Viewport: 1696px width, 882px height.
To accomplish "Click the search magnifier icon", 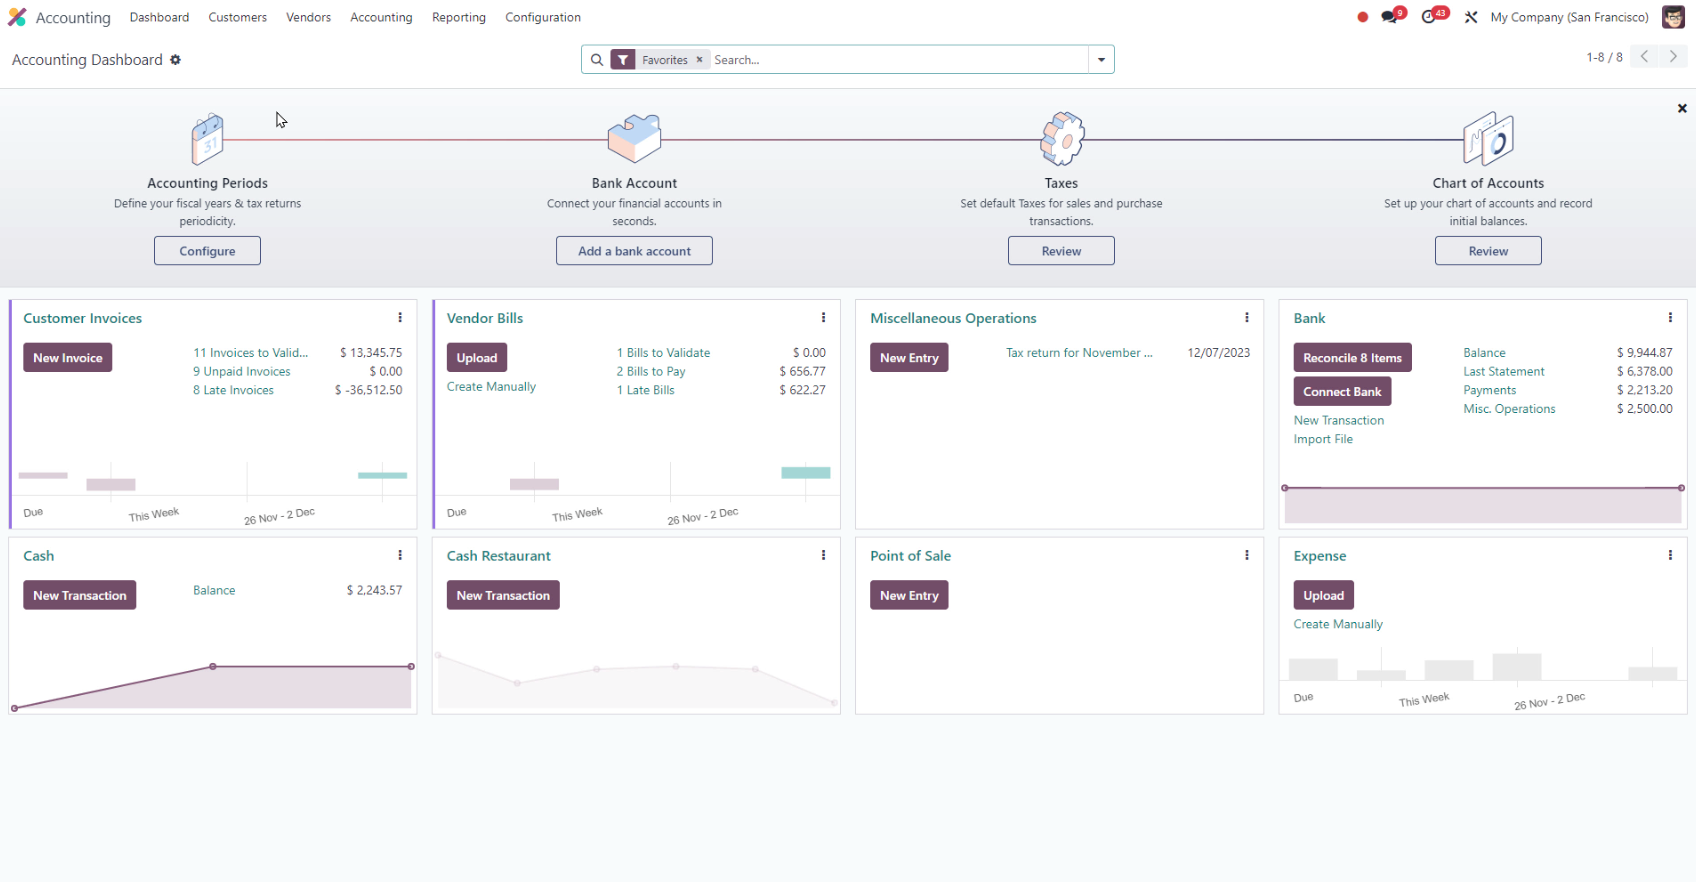I will click(597, 60).
